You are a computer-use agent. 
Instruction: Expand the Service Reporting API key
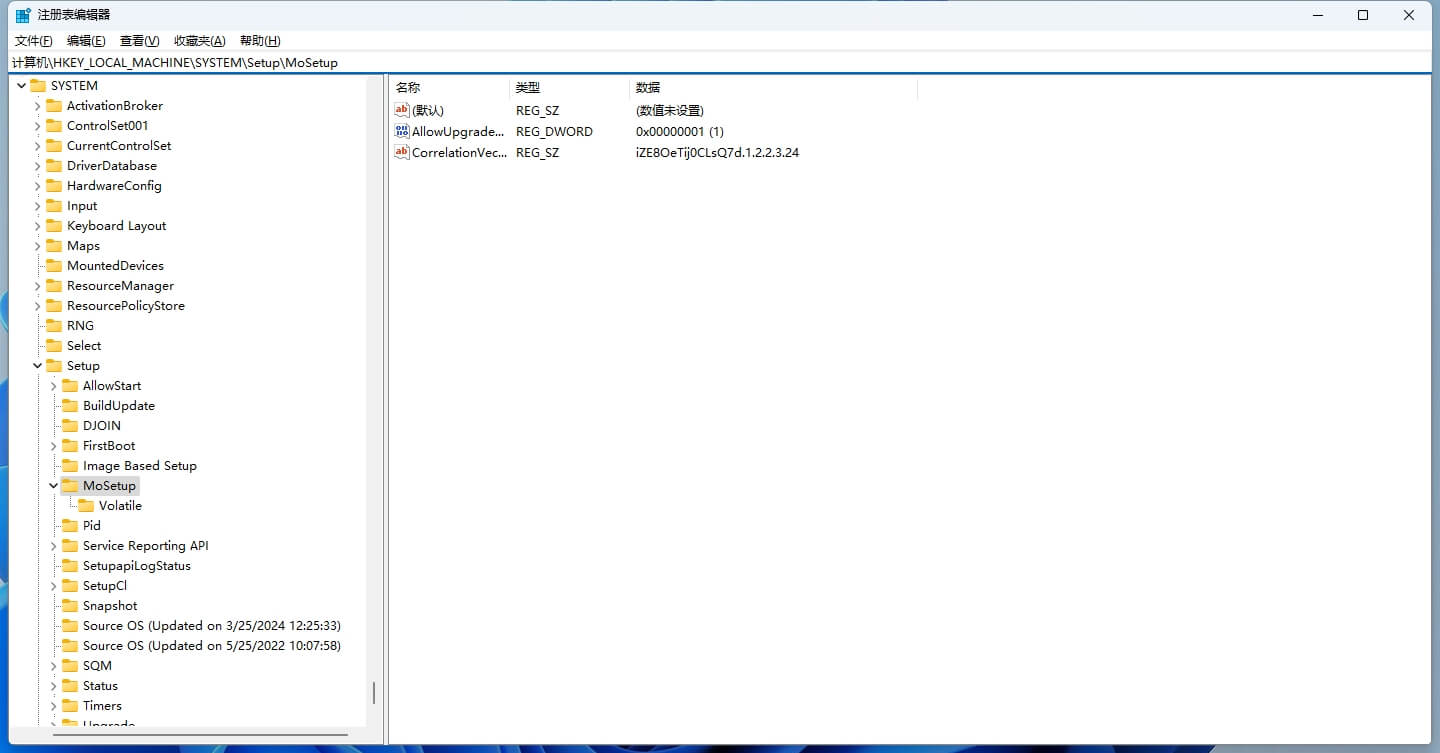[x=54, y=546]
